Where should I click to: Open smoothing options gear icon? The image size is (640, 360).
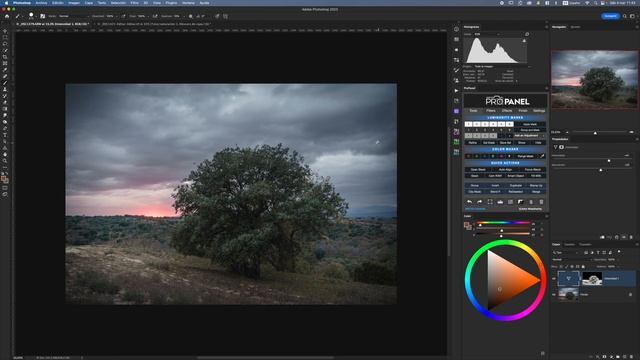pos(190,16)
